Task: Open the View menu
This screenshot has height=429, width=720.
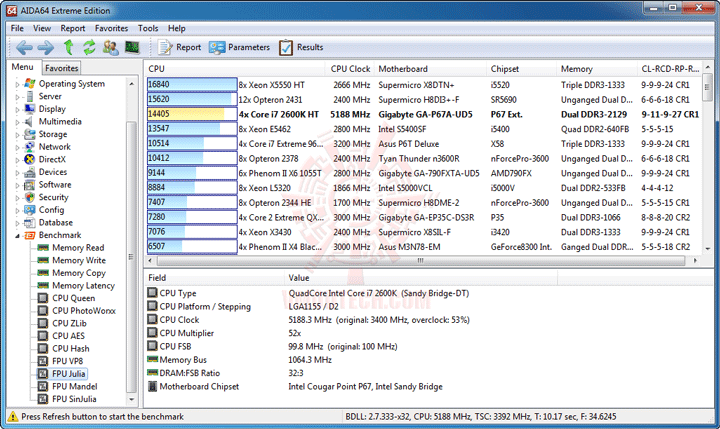Action: click(x=42, y=28)
